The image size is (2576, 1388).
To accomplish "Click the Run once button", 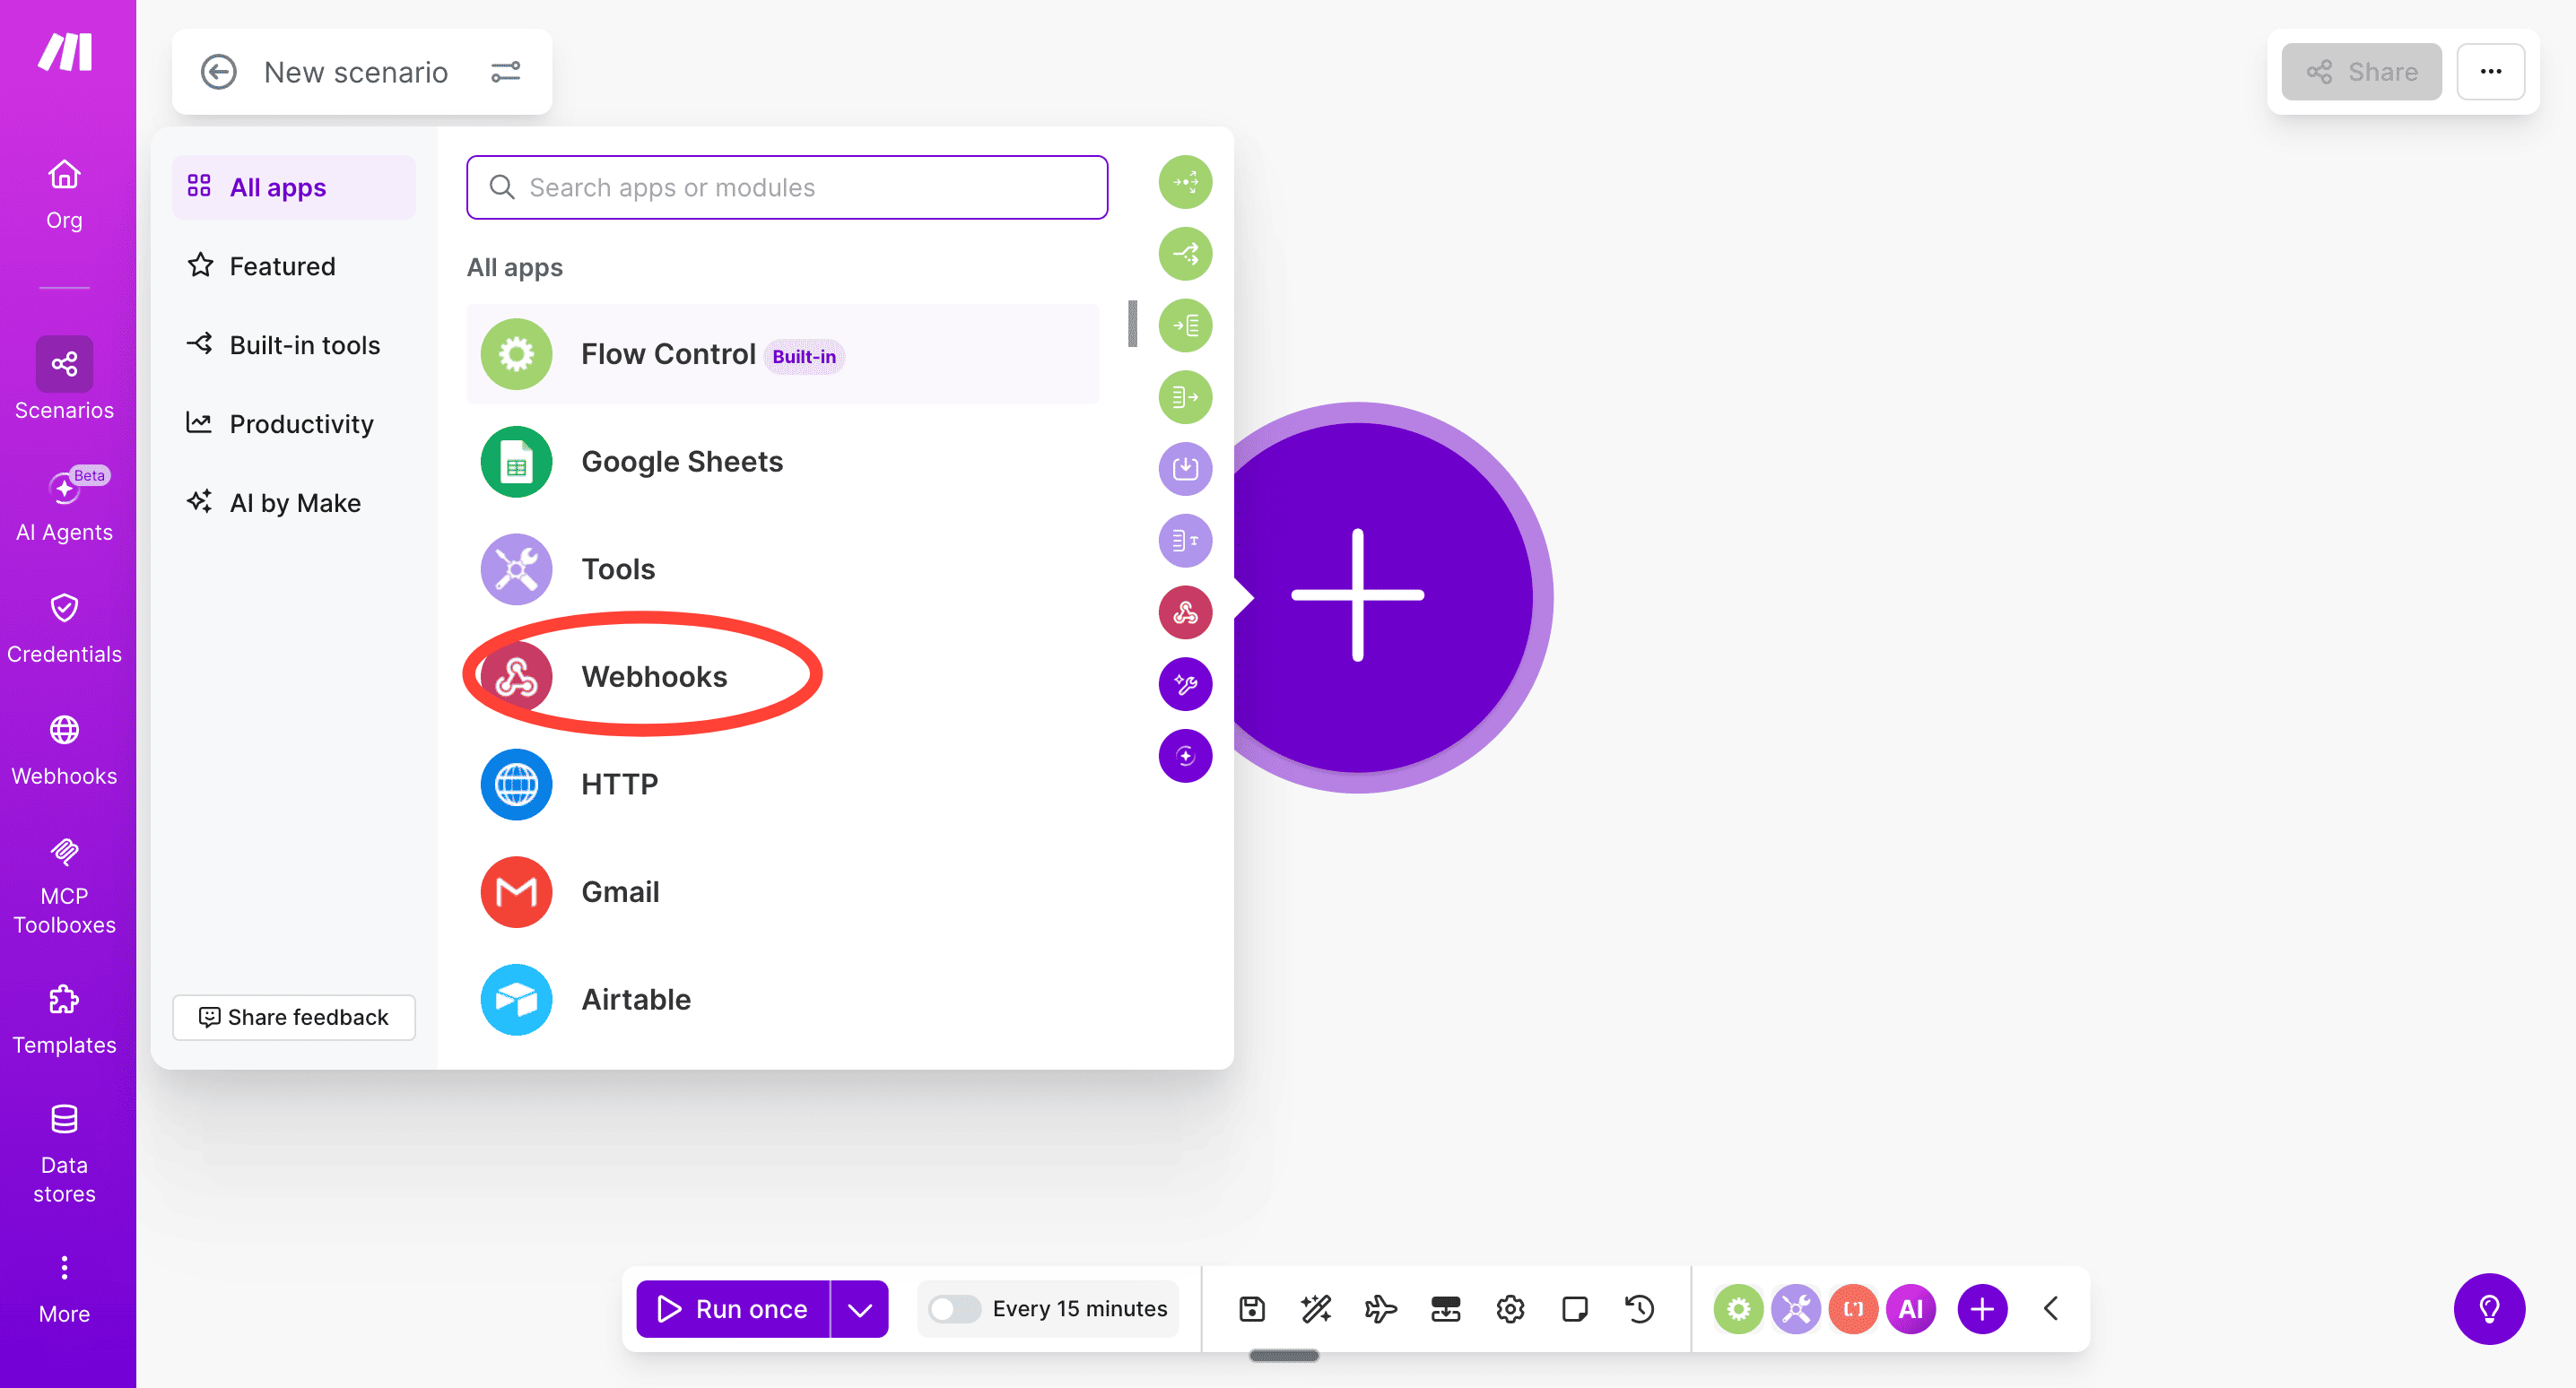I will [x=733, y=1309].
